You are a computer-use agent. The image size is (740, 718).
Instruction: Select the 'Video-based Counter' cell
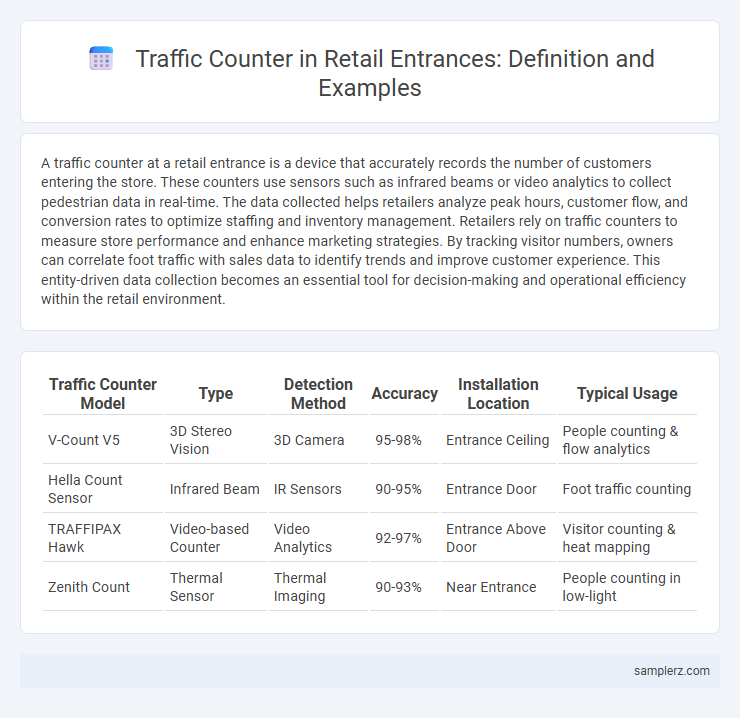(216, 538)
